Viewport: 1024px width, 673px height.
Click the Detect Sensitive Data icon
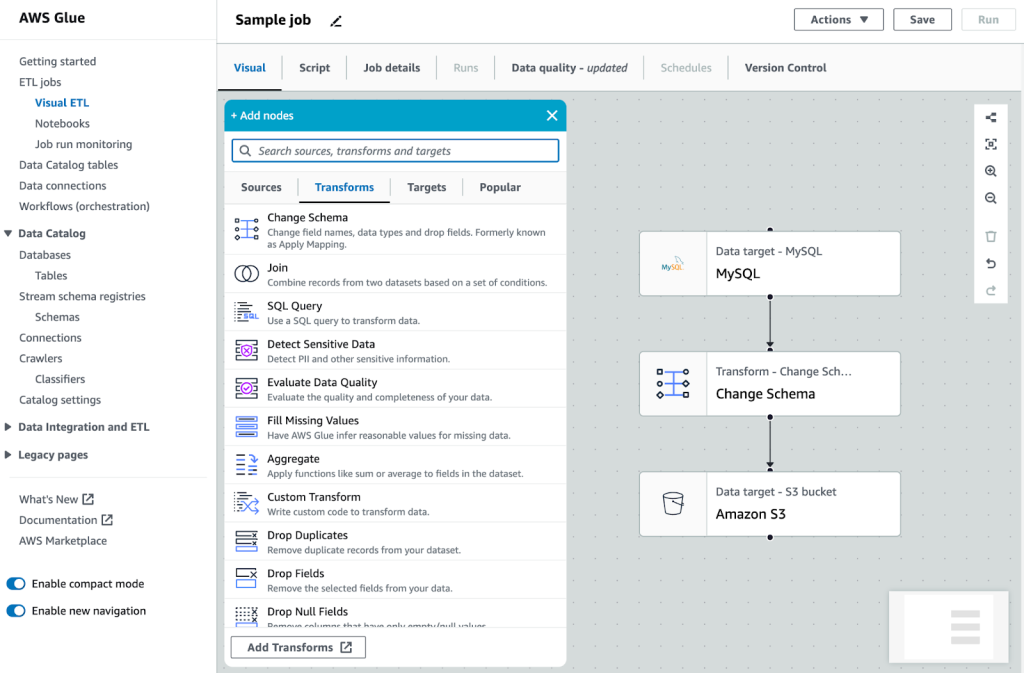point(246,351)
